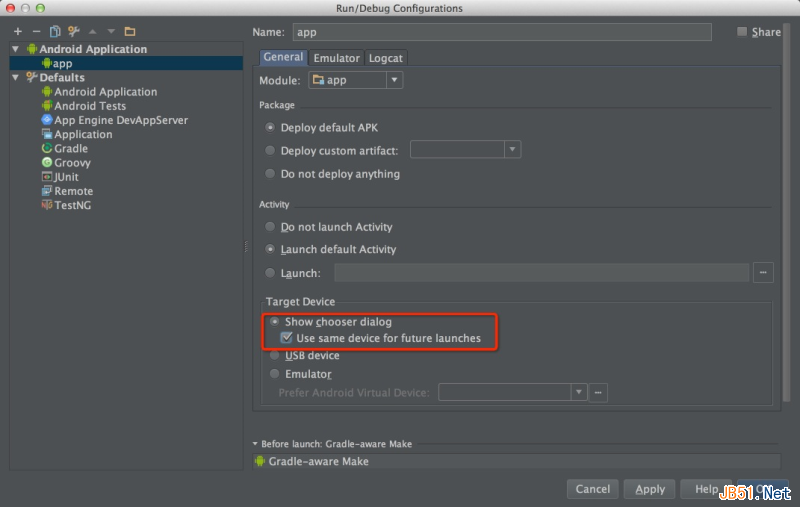Collapse the Defaults tree group
800x507 pixels.
tap(16, 78)
